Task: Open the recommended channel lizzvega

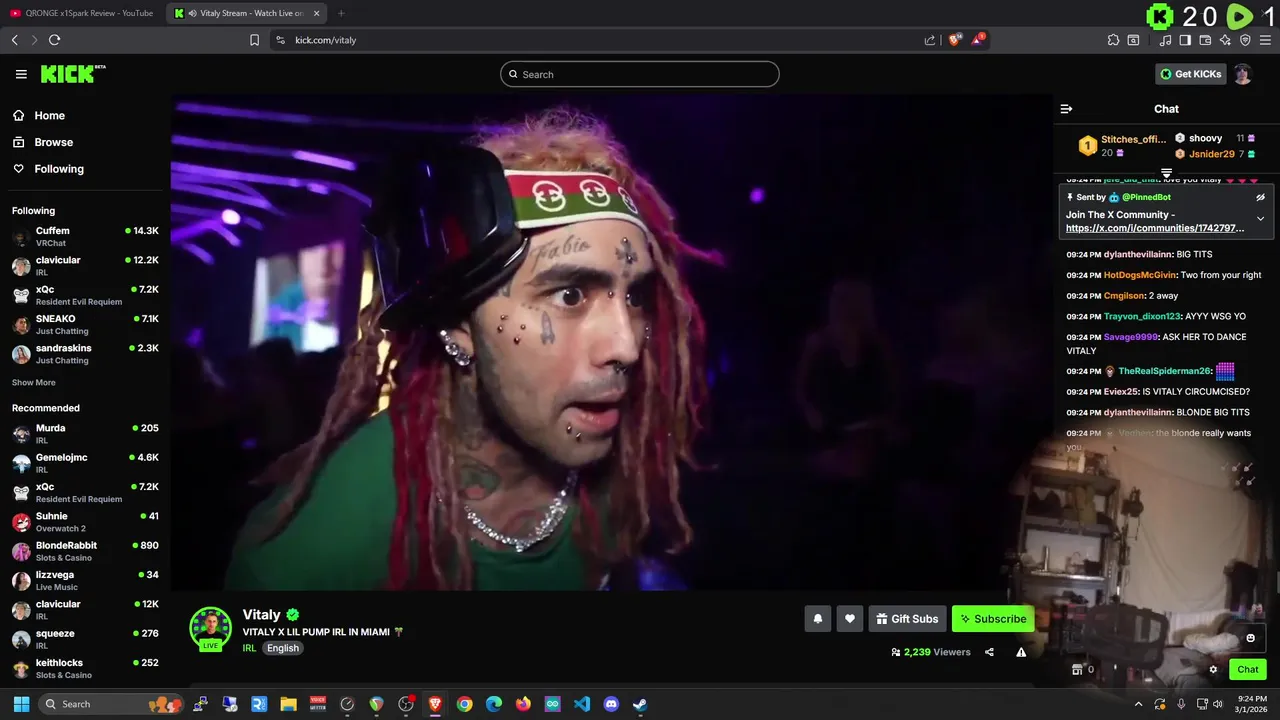Action: point(85,581)
